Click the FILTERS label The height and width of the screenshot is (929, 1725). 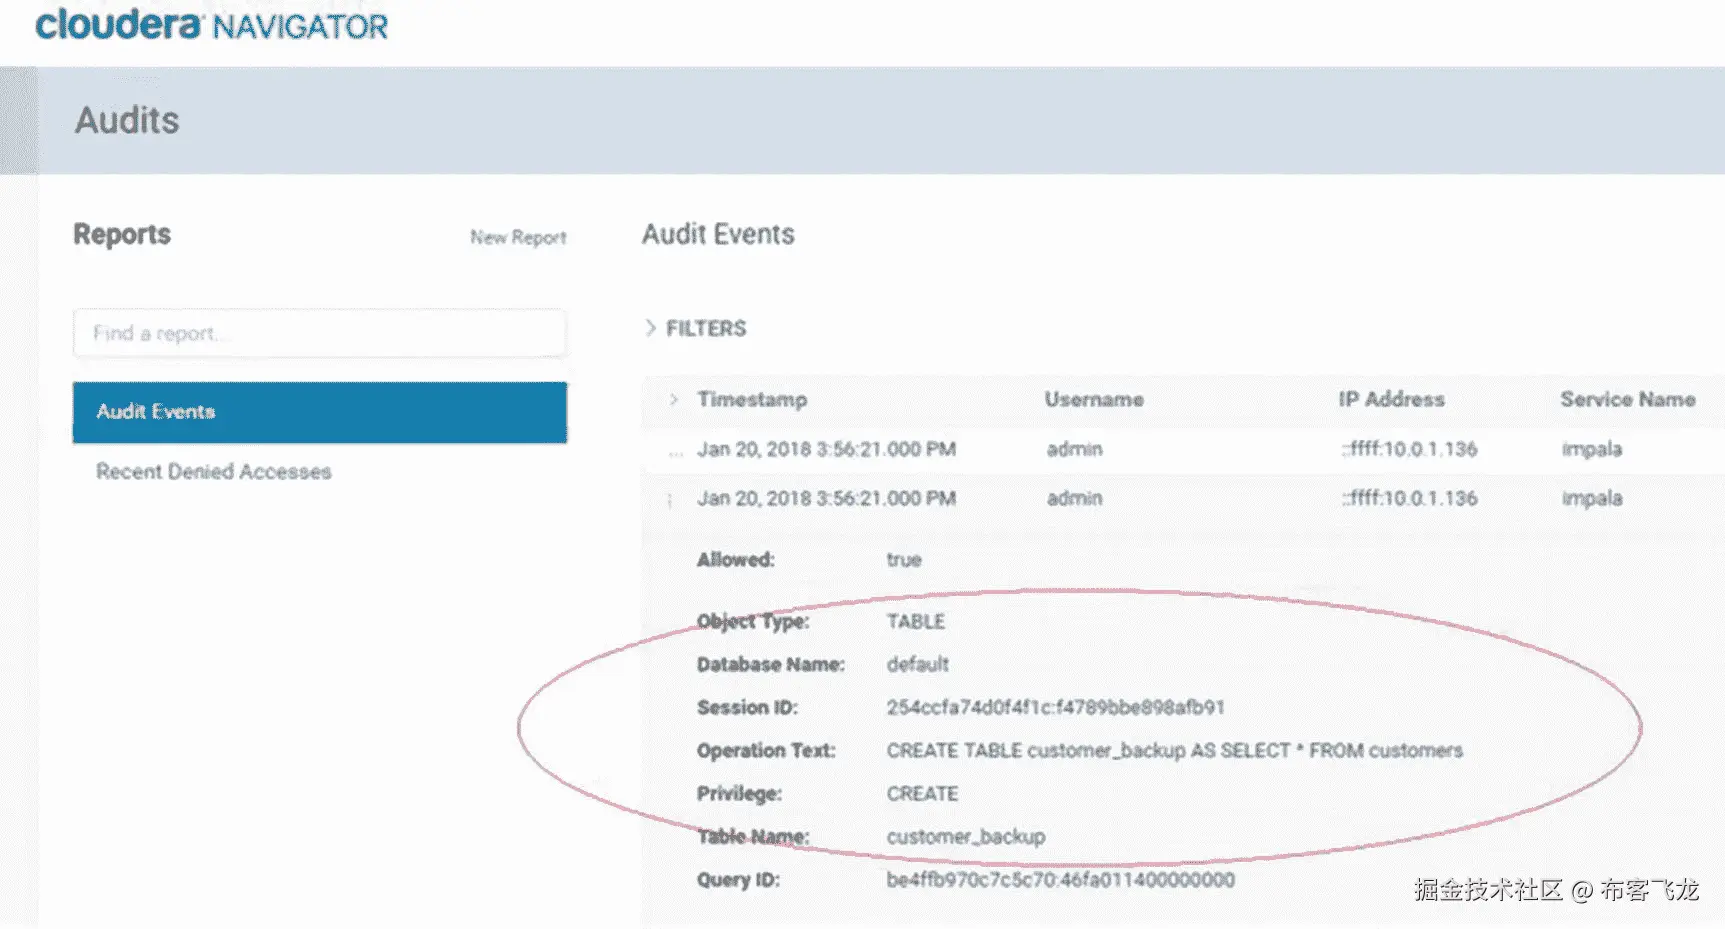pos(706,328)
